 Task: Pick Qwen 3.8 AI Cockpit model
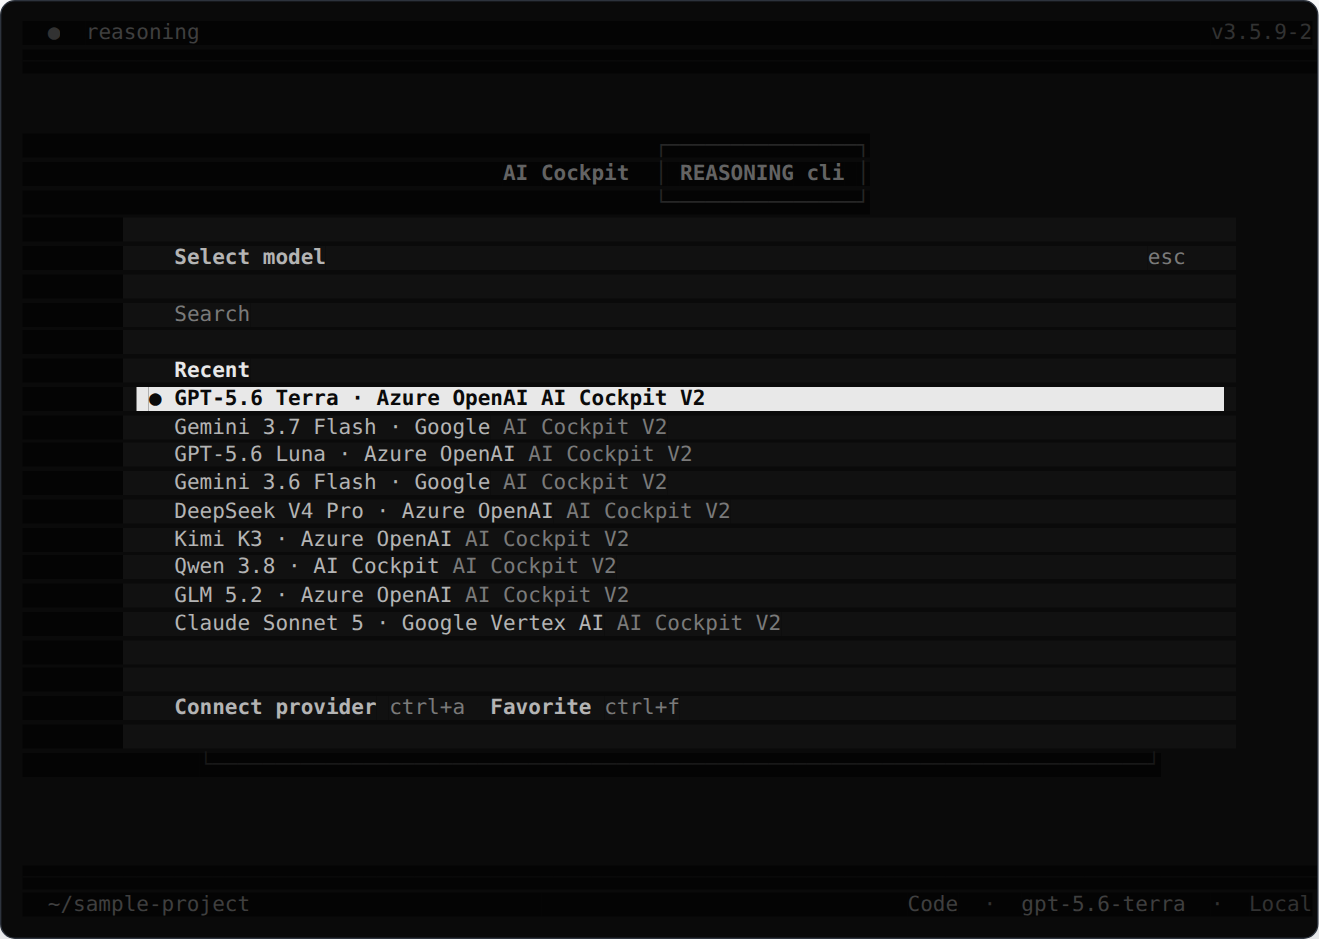coord(680,566)
